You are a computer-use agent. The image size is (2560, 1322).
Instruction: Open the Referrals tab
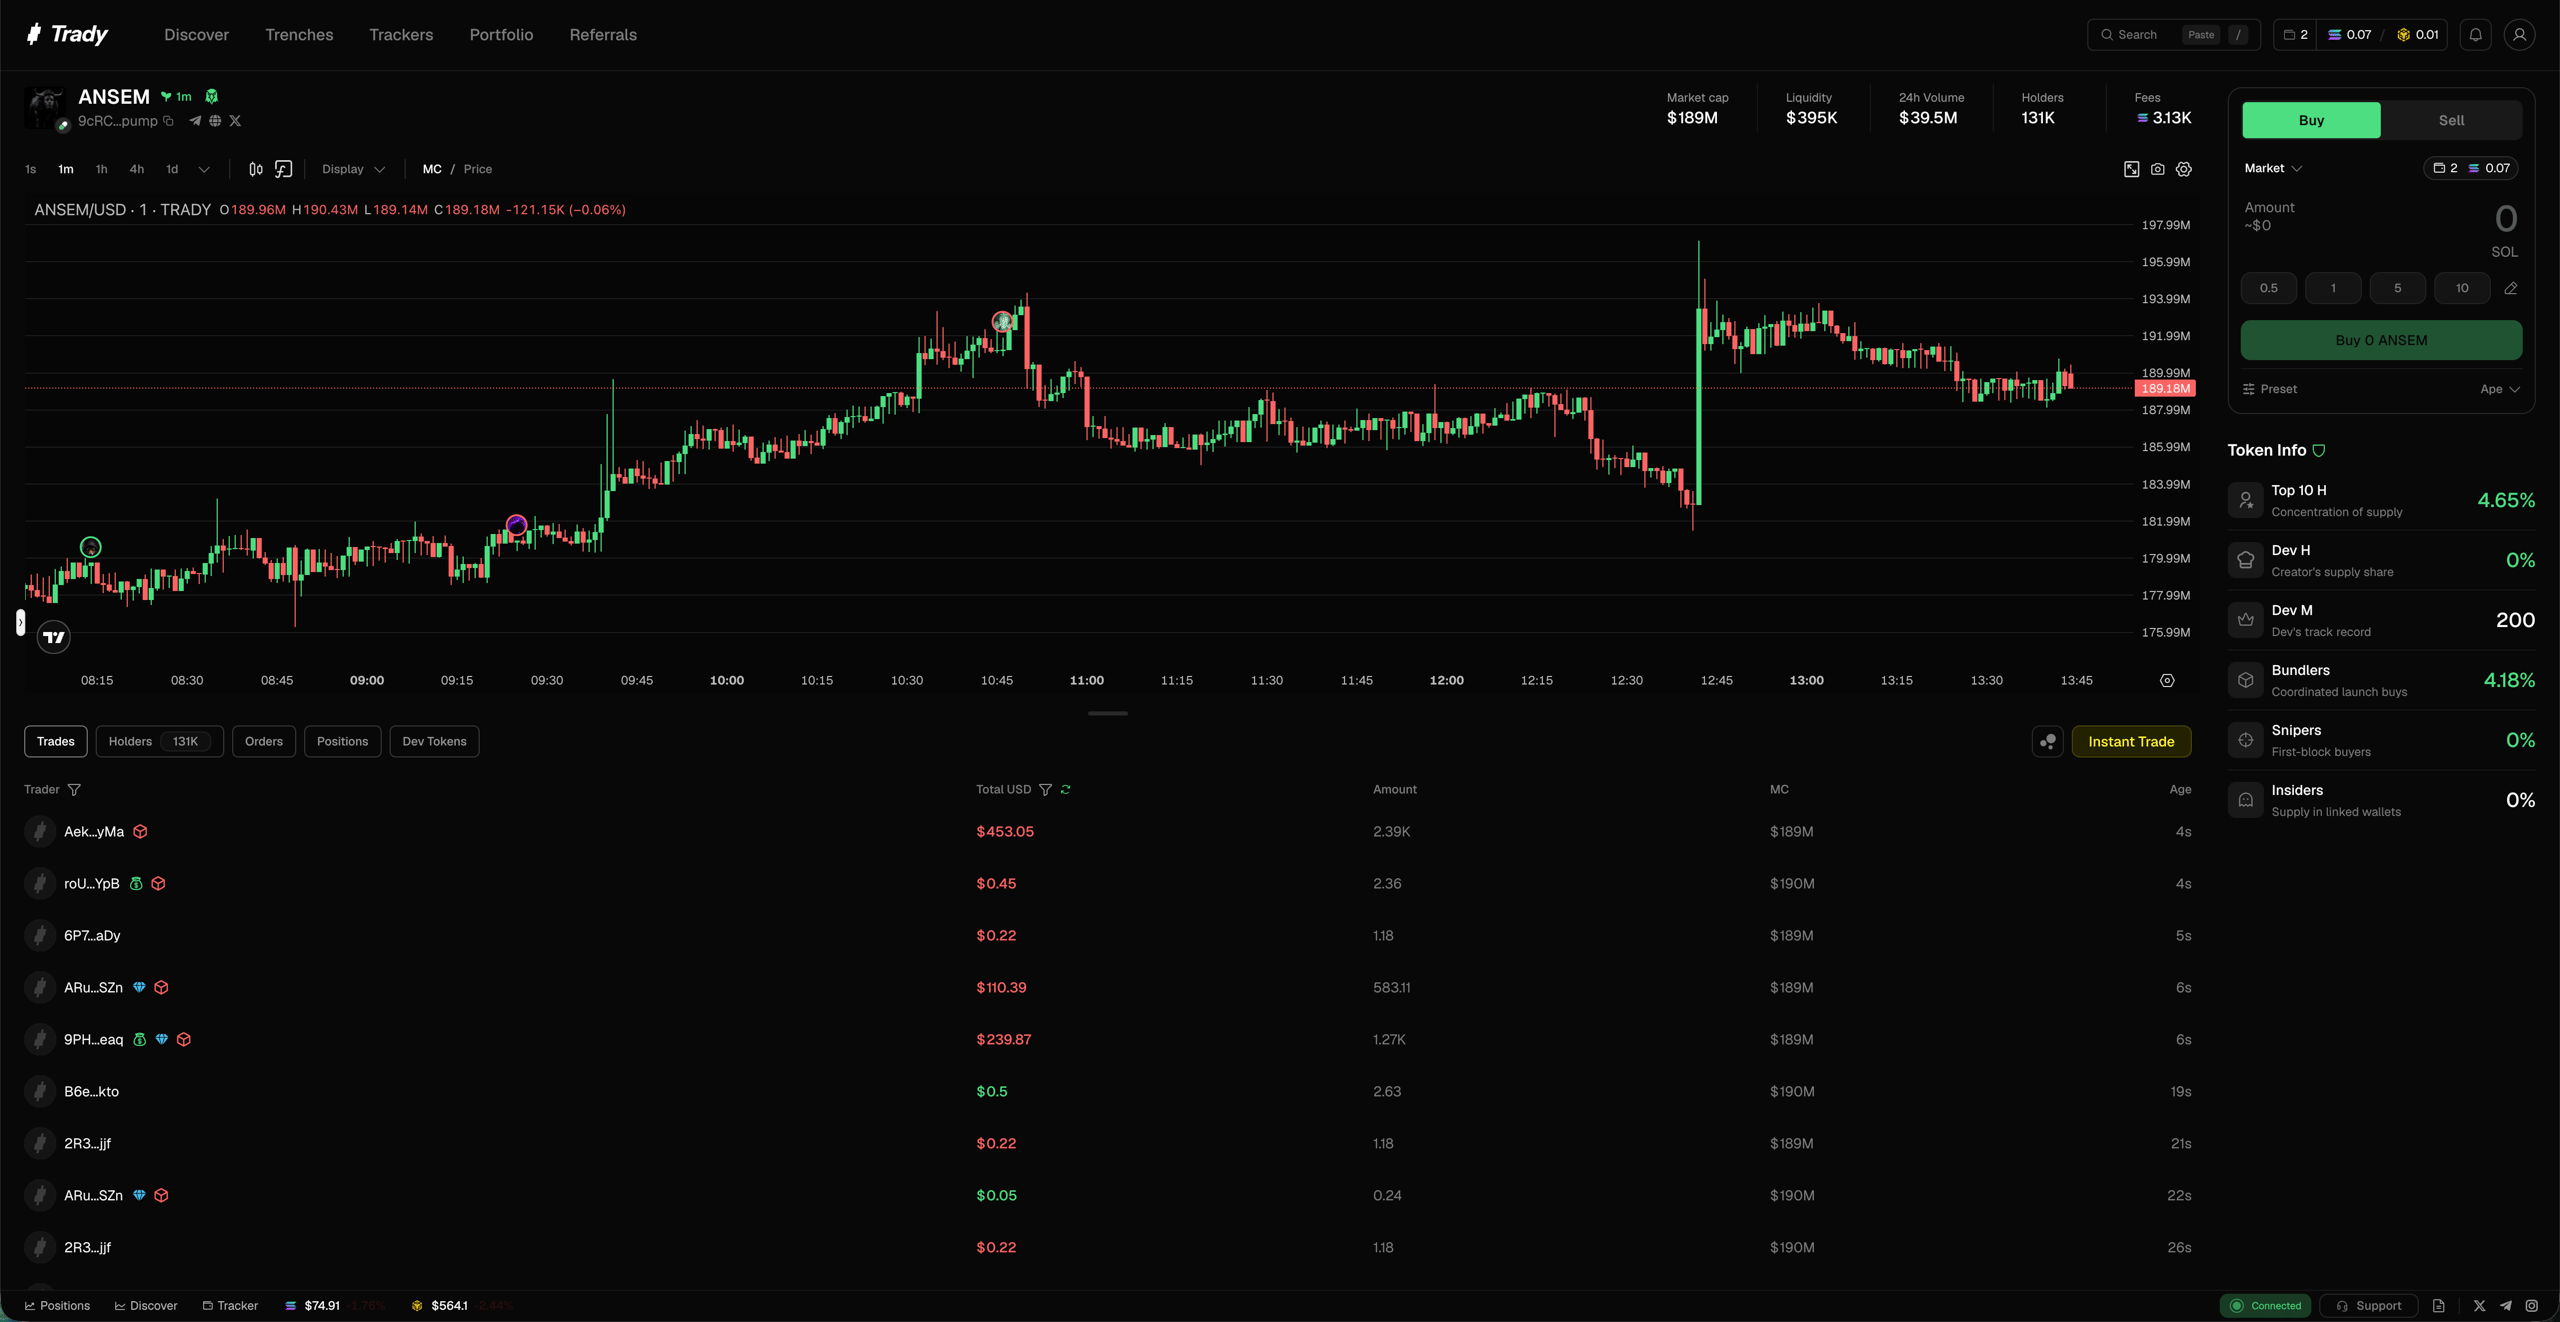[603, 35]
